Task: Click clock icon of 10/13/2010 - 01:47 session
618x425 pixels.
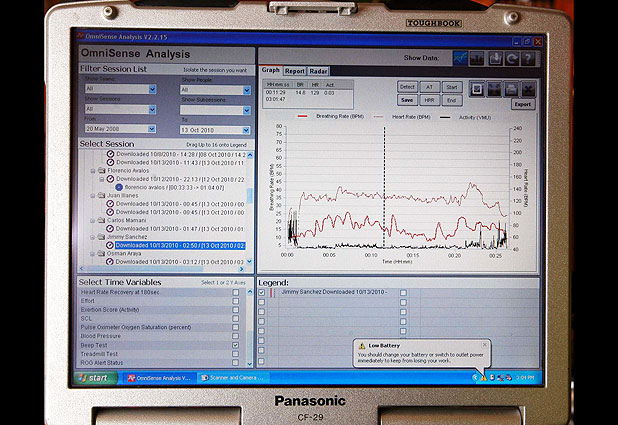Action: tap(110, 229)
